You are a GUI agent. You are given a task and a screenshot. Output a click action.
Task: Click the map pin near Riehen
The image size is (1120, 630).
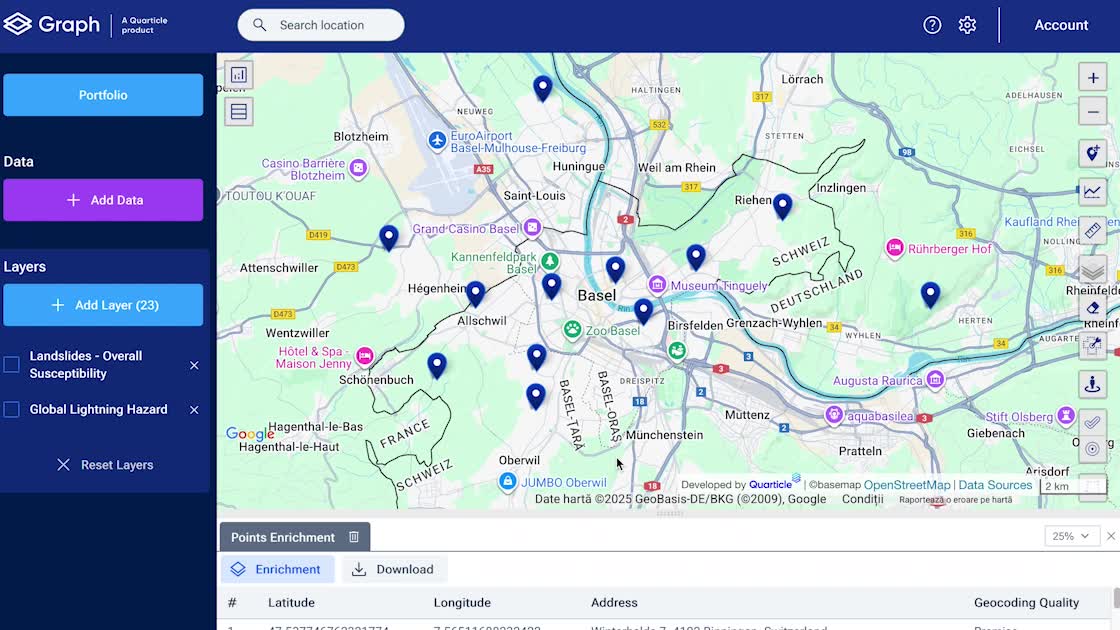783,206
